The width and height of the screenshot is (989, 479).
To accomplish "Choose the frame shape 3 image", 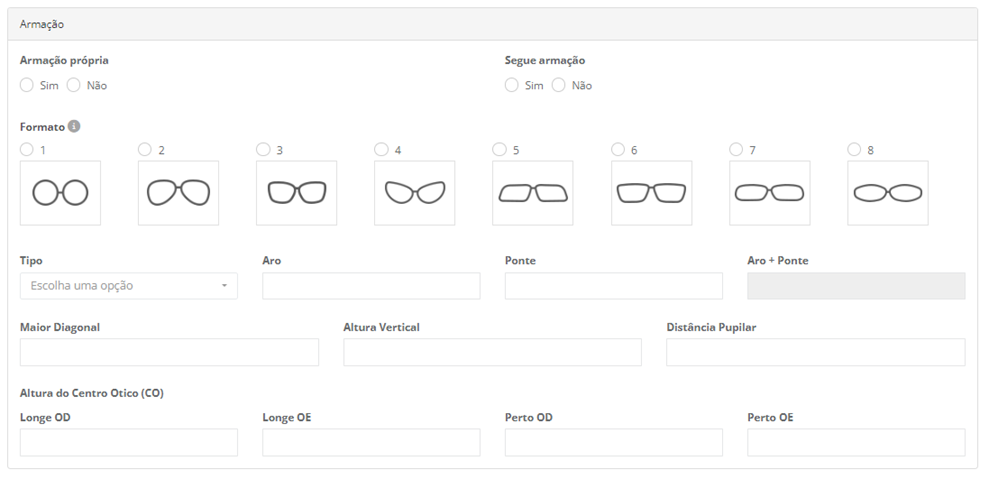I will click(296, 192).
